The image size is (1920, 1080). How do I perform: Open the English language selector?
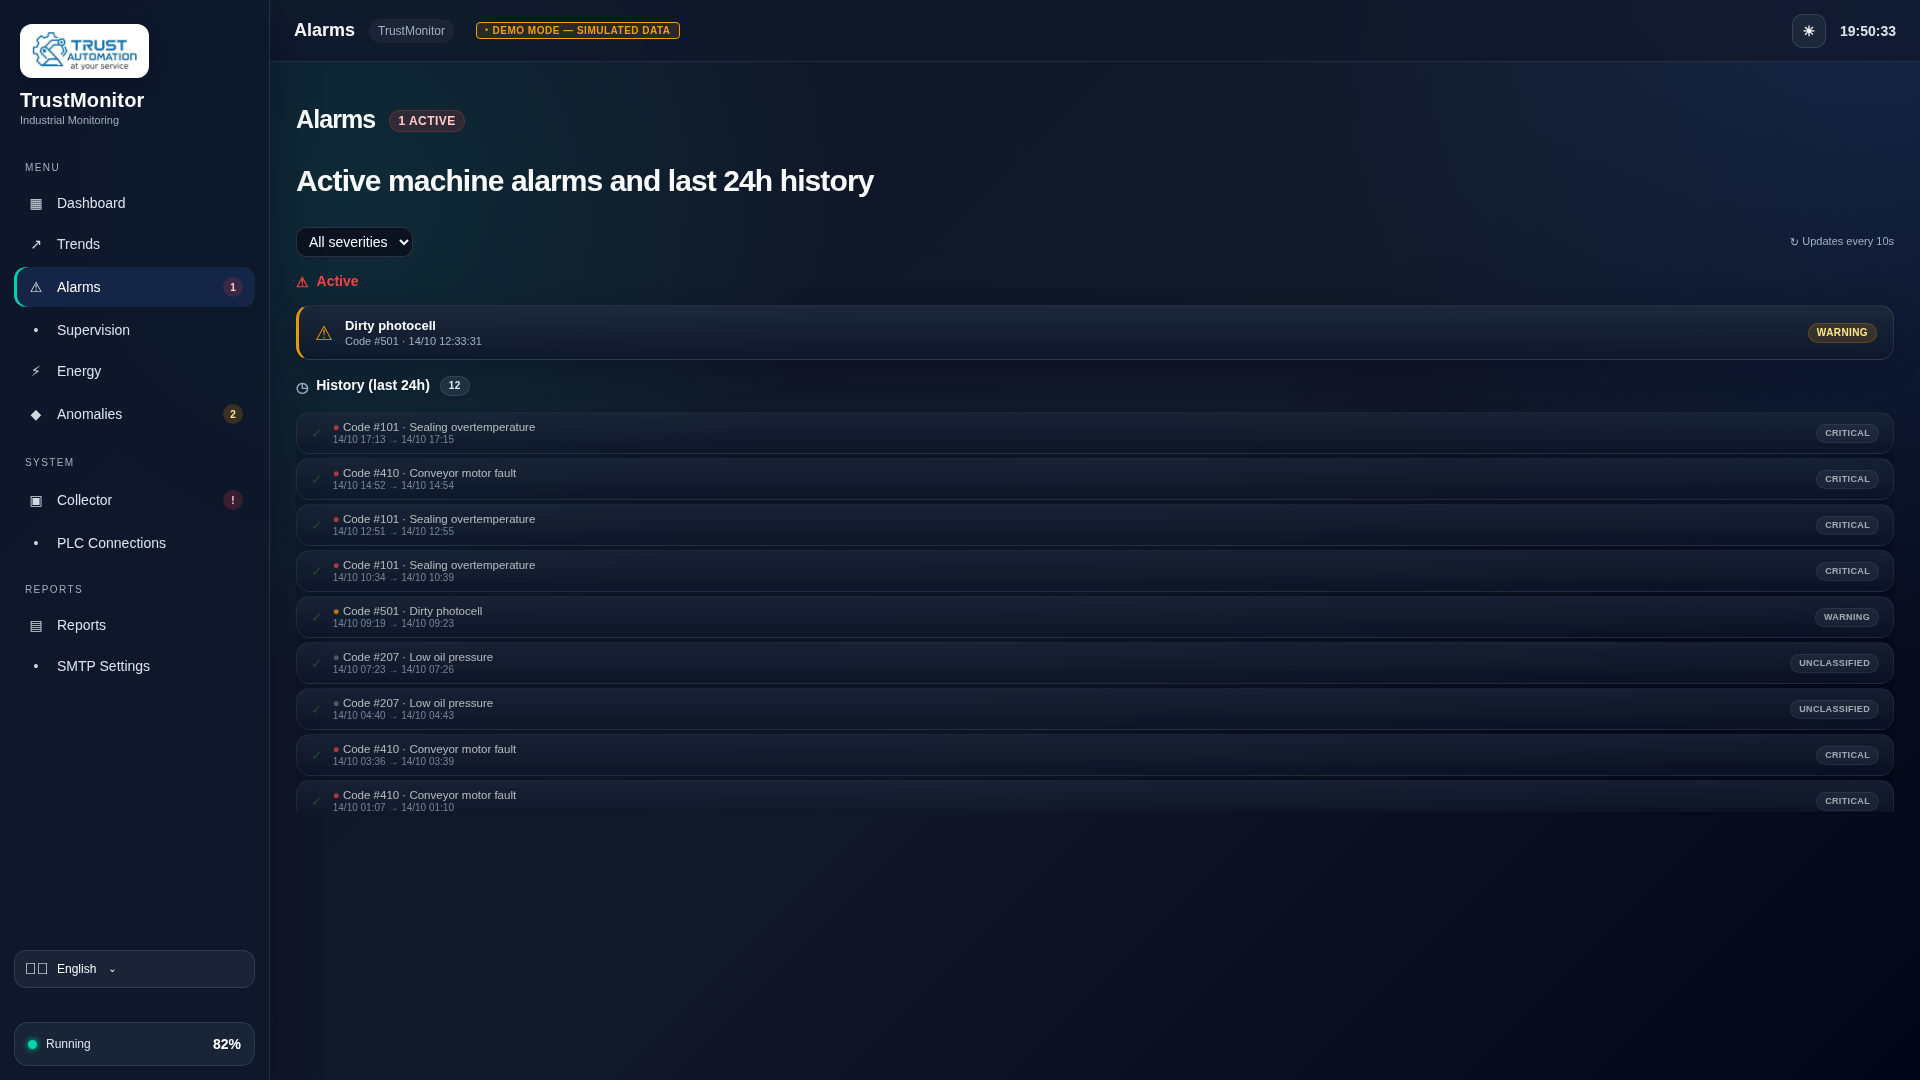[x=134, y=969]
